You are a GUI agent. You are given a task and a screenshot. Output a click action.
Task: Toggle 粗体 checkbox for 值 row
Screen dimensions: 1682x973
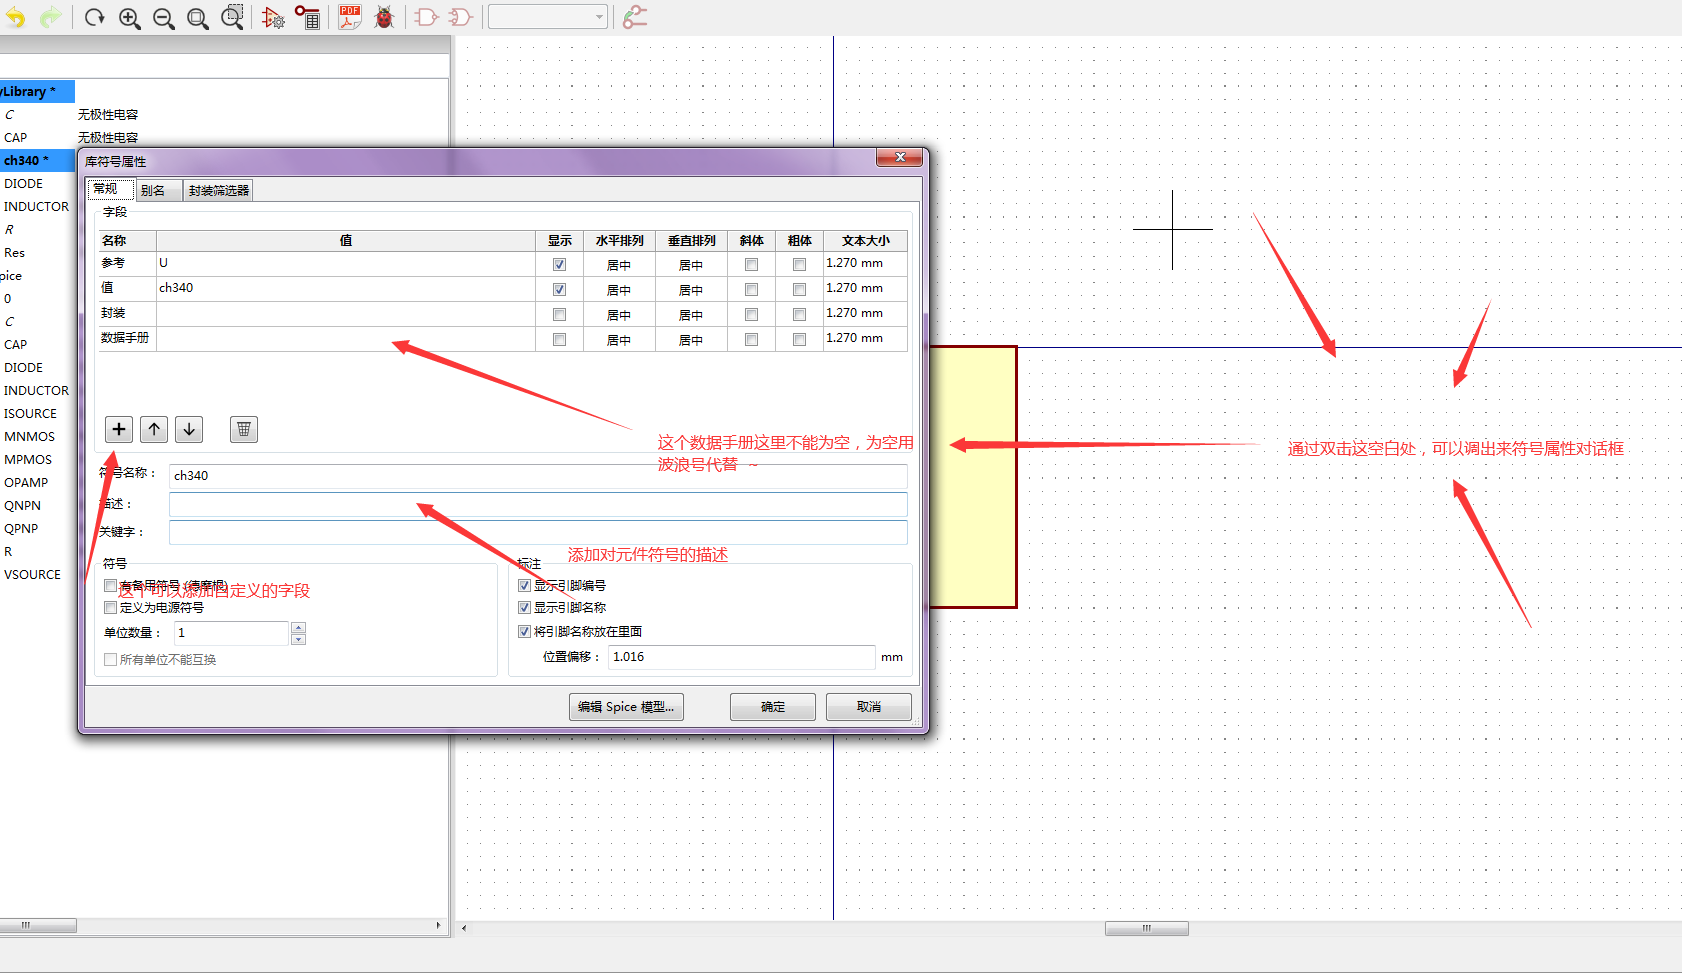click(799, 290)
